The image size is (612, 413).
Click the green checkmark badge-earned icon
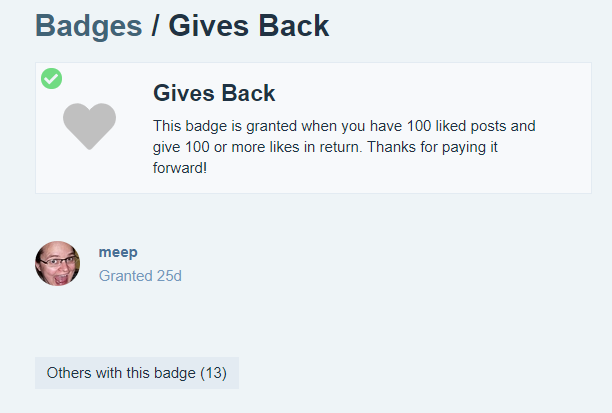point(52,78)
